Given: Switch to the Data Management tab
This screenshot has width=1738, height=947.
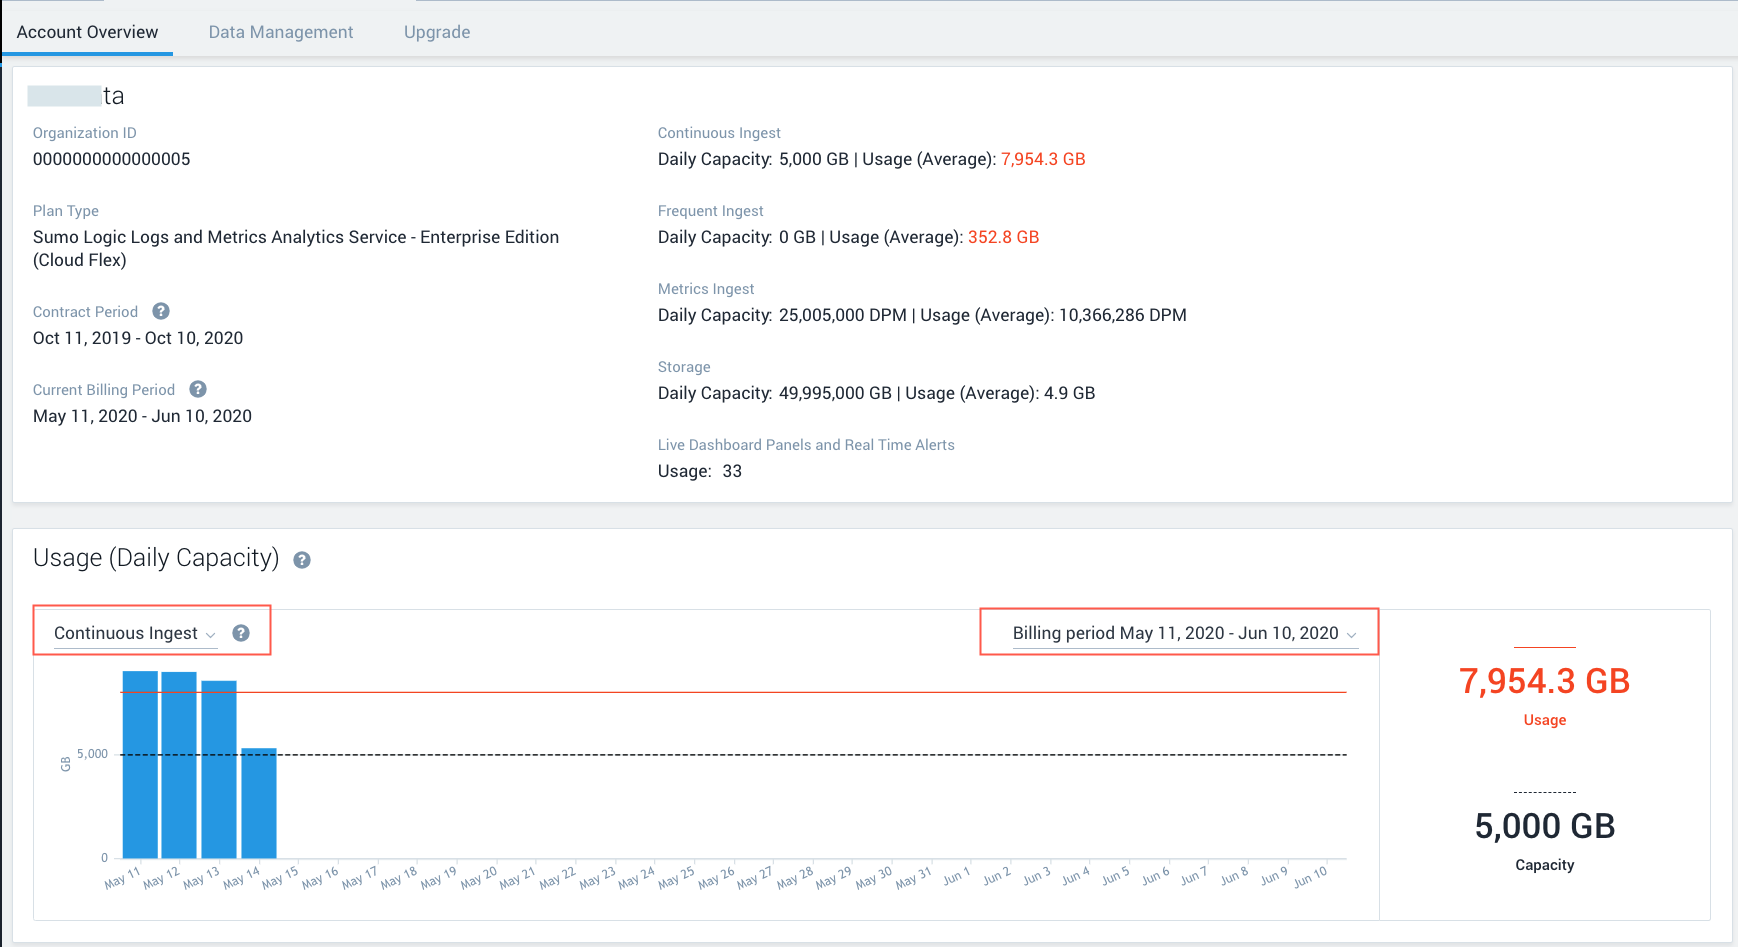Looking at the screenshot, I should [x=280, y=31].
